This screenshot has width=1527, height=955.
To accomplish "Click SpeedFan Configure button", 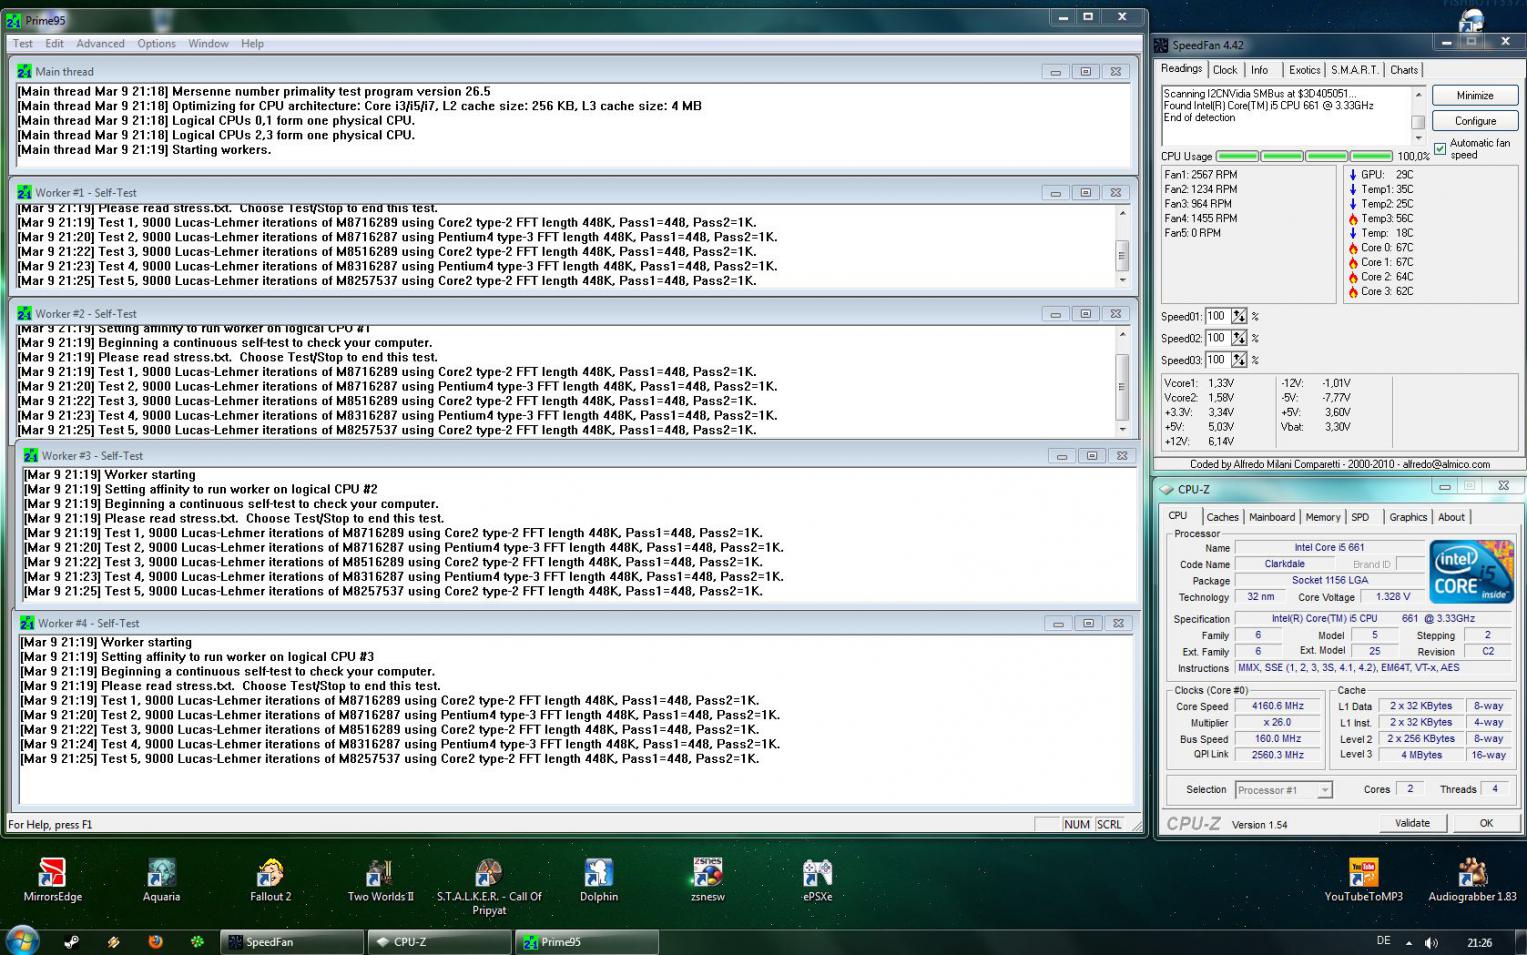I will [1475, 121].
